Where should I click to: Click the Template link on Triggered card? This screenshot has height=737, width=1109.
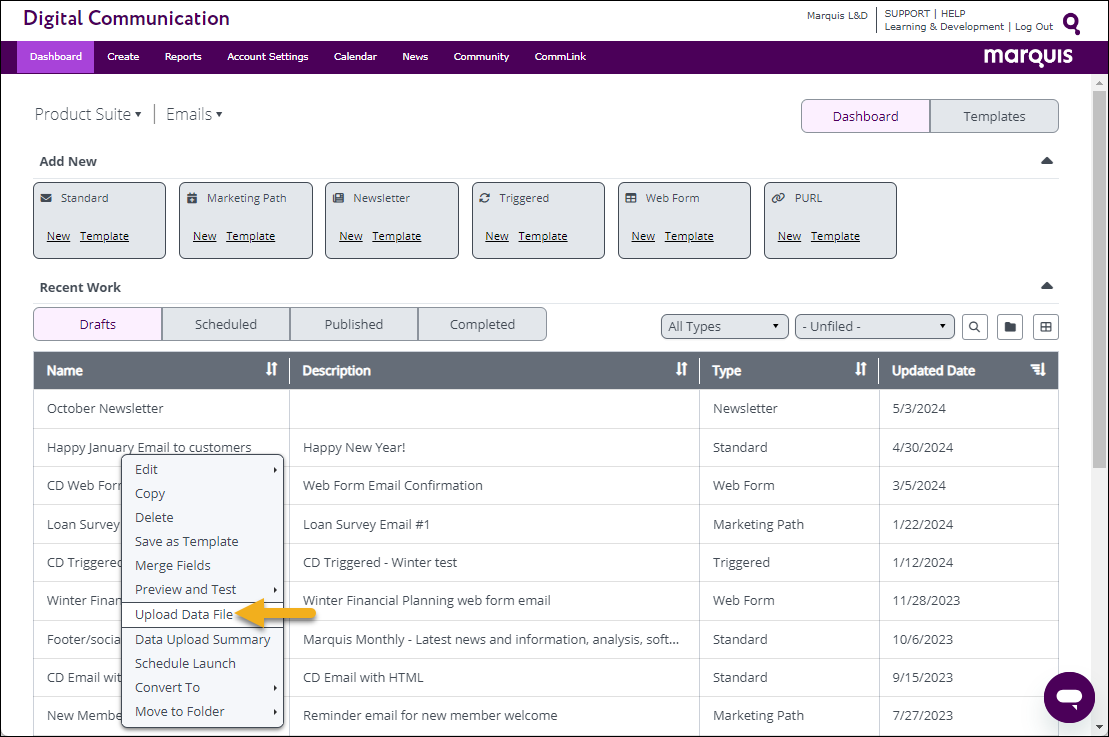542,236
